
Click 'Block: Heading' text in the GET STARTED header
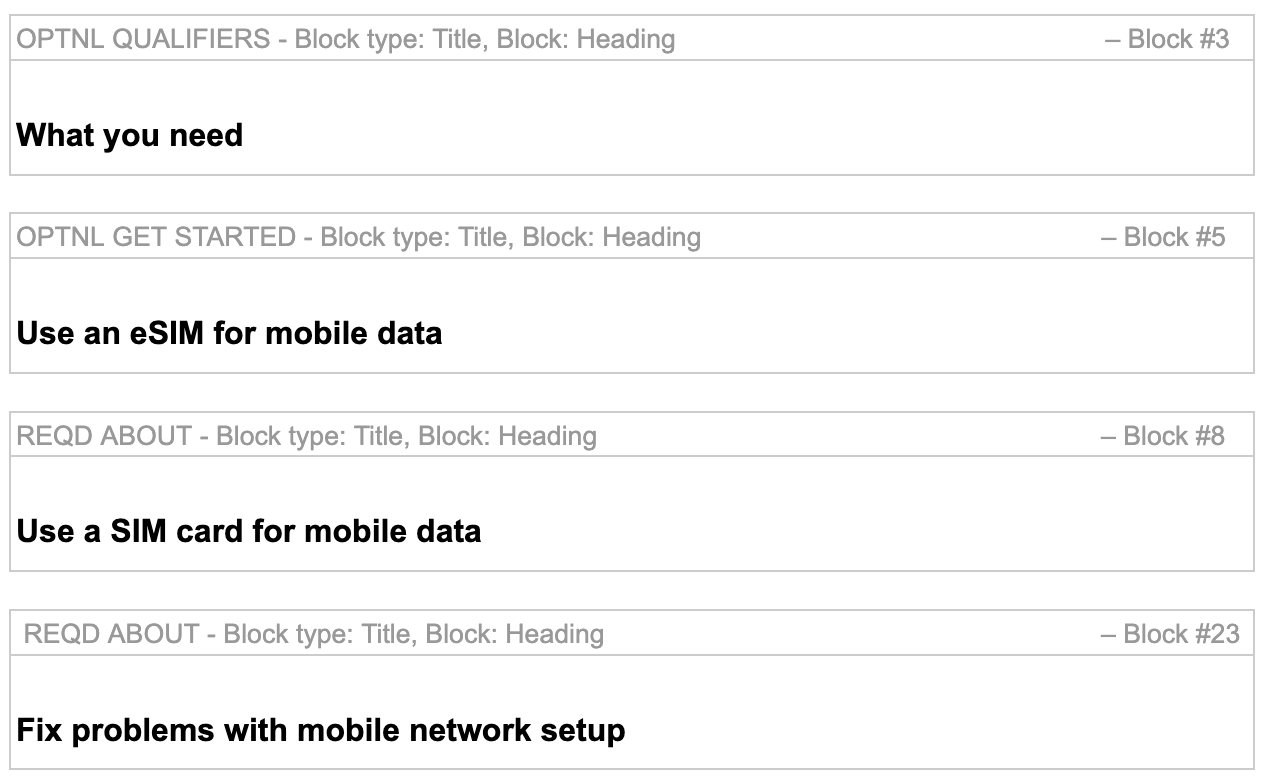click(x=612, y=237)
